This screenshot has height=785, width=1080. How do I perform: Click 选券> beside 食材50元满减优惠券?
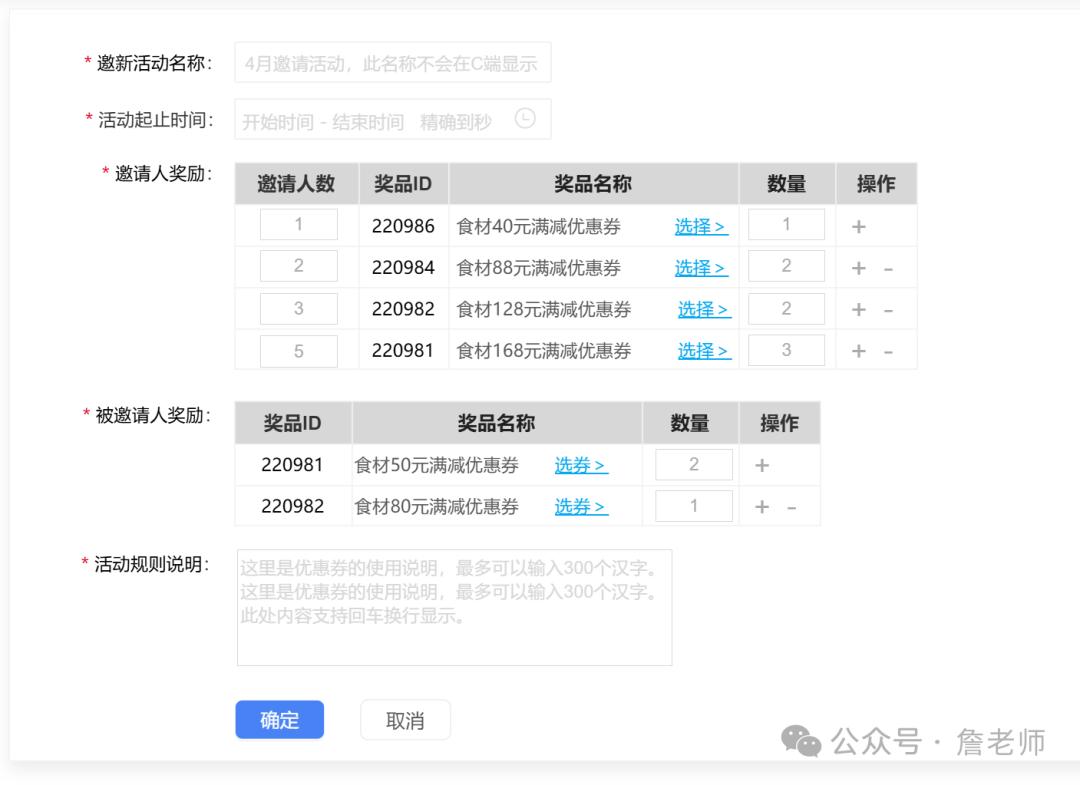(580, 464)
